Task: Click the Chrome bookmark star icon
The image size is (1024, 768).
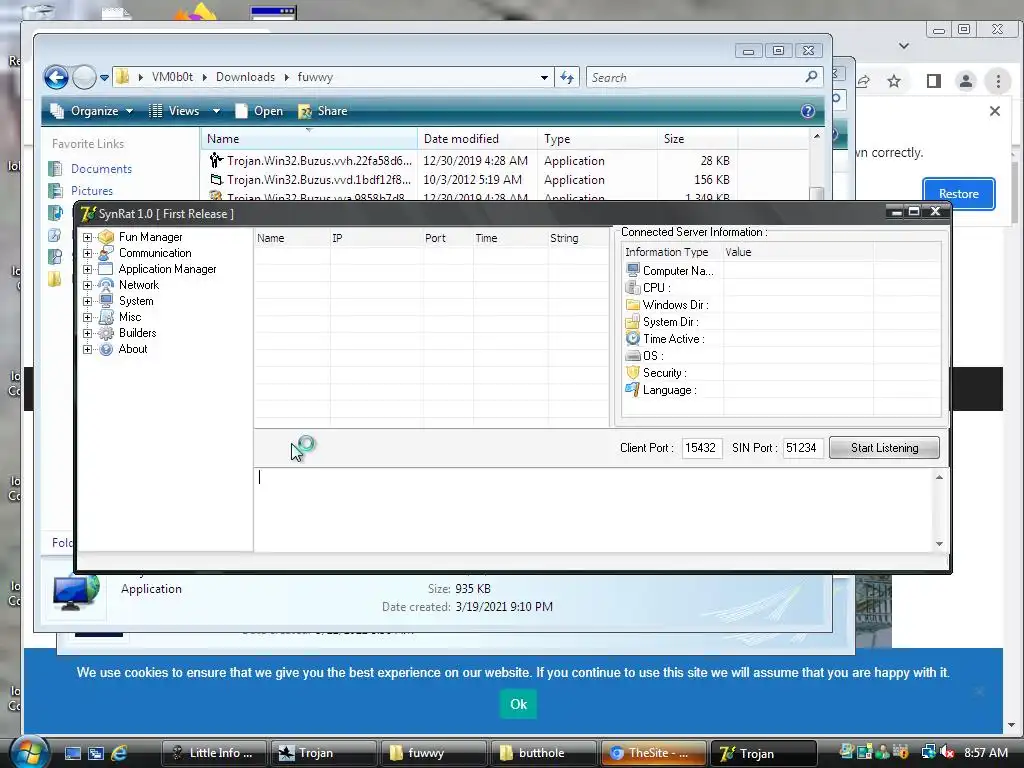Action: [894, 81]
